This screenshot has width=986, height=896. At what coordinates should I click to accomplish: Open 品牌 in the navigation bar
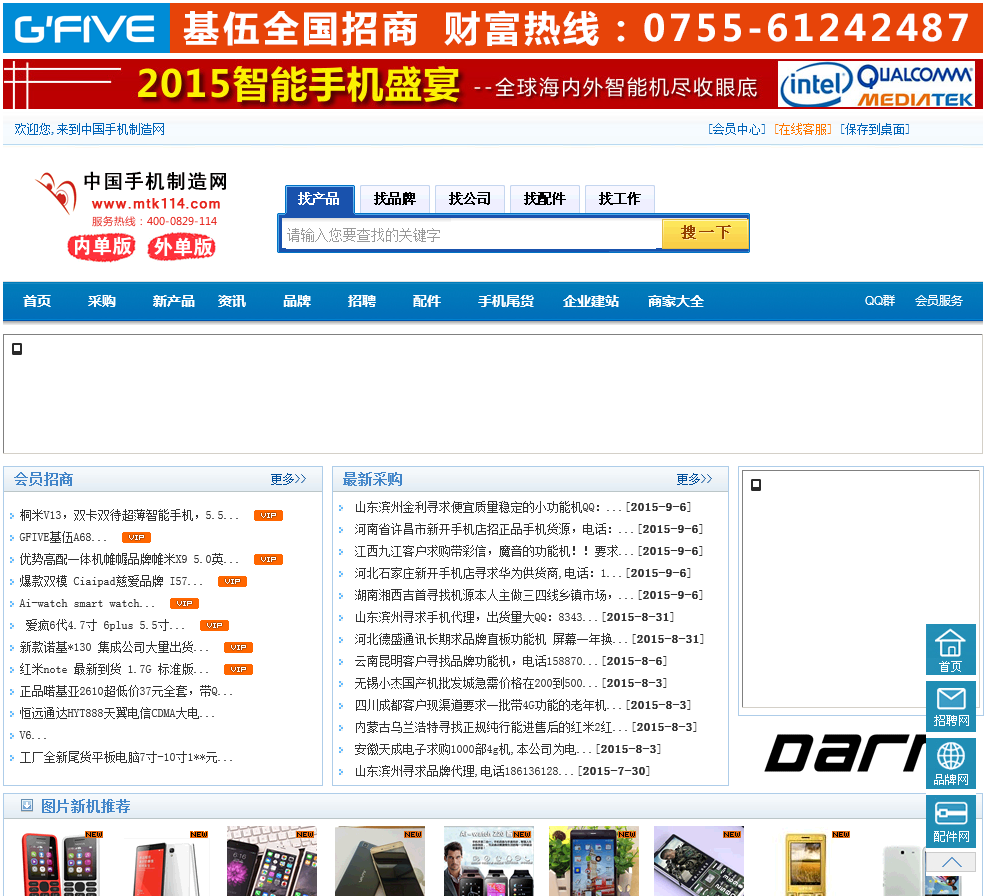tap(297, 301)
